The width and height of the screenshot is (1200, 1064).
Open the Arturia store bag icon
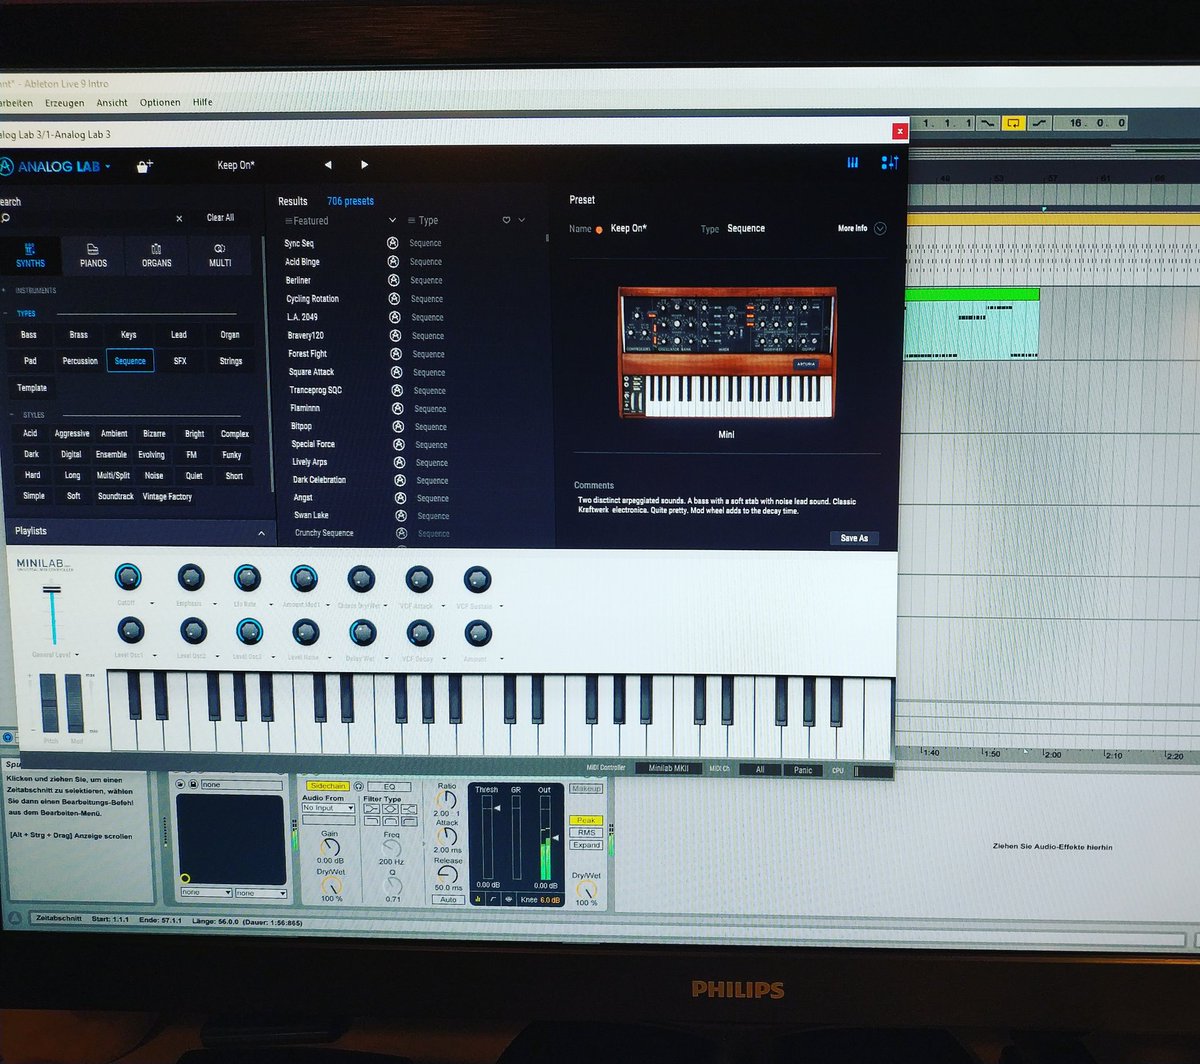[144, 166]
